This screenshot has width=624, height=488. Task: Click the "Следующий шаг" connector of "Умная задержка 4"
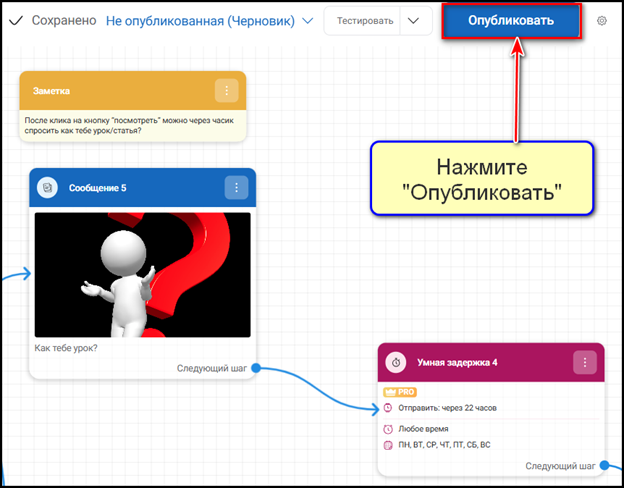pos(604,466)
